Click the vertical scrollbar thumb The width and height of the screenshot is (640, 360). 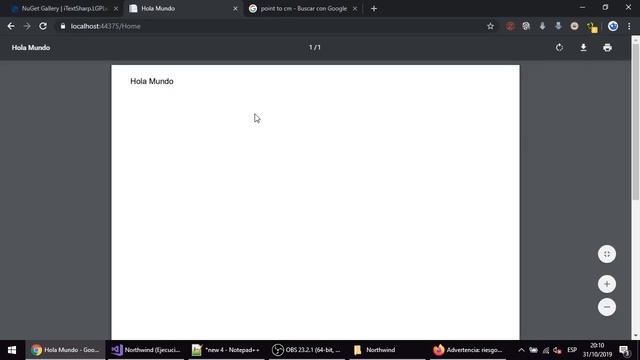(x=636, y=122)
